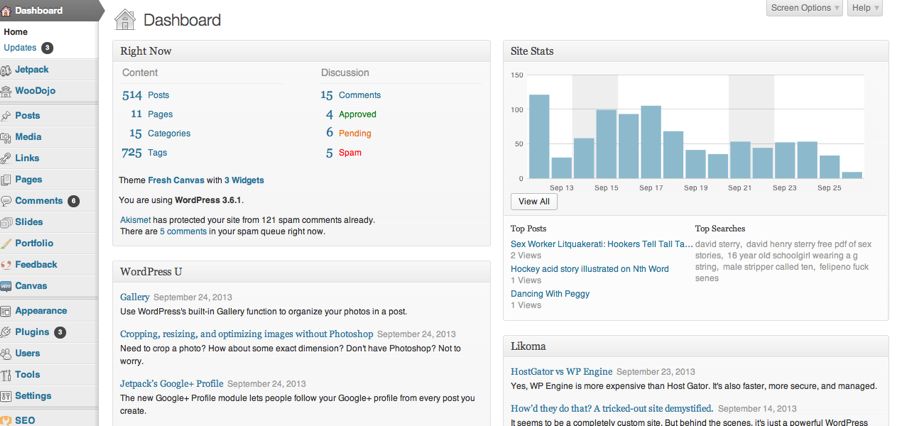View the 725 Tags link
This screenshot has height=426, width=900.
click(x=144, y=153)
